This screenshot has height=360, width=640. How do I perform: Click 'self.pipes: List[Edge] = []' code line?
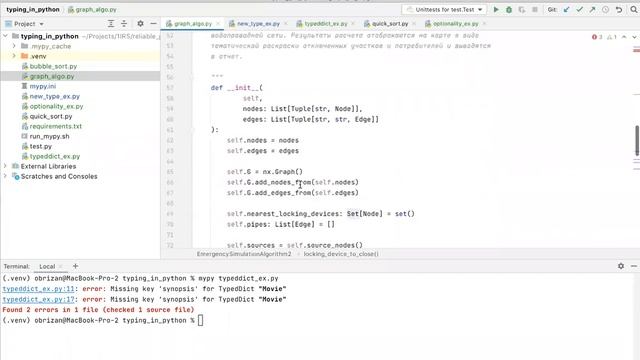[281, 224]
